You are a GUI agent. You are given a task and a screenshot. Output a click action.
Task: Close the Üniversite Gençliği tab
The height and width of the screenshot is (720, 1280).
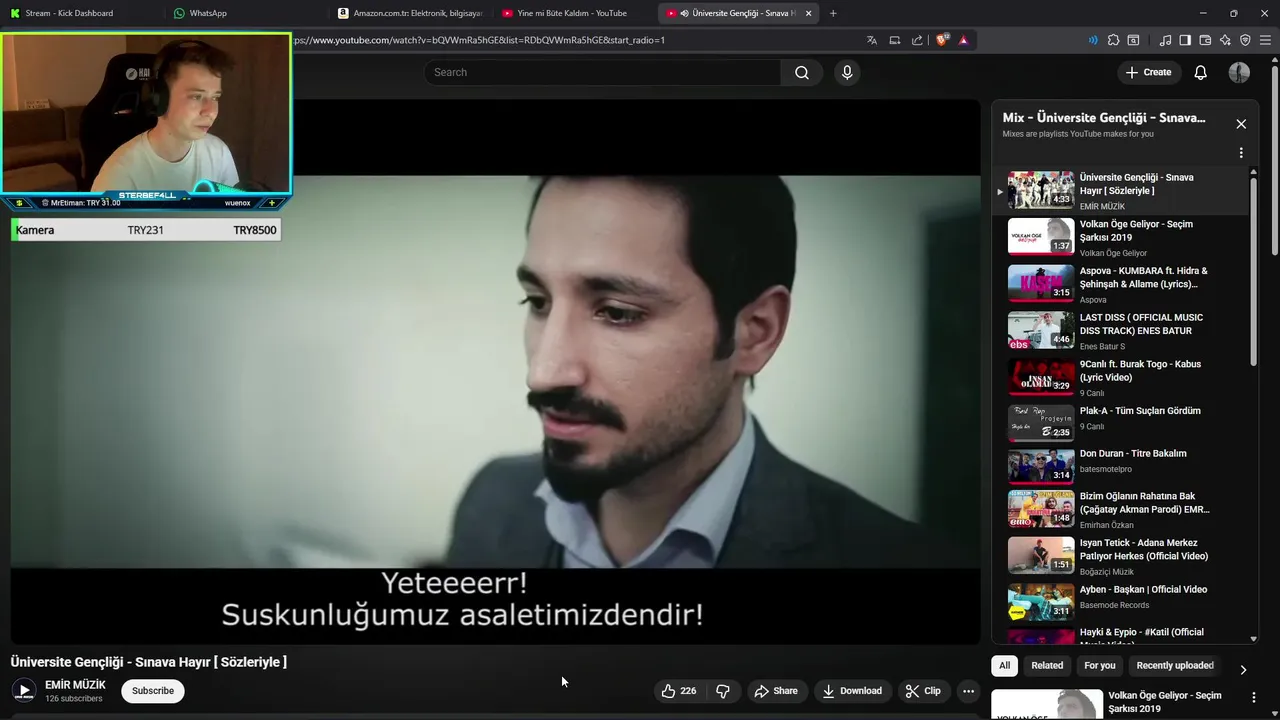808,13
